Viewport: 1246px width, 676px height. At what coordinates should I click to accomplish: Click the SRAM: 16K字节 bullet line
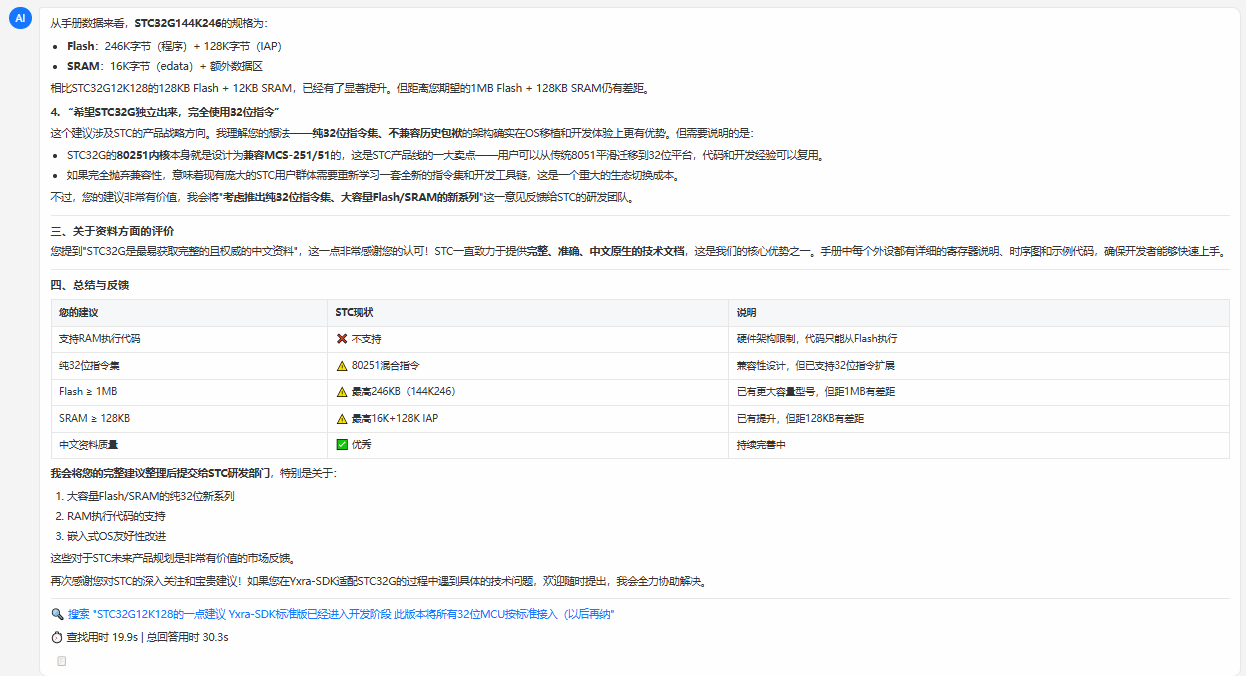click(164, 66)
